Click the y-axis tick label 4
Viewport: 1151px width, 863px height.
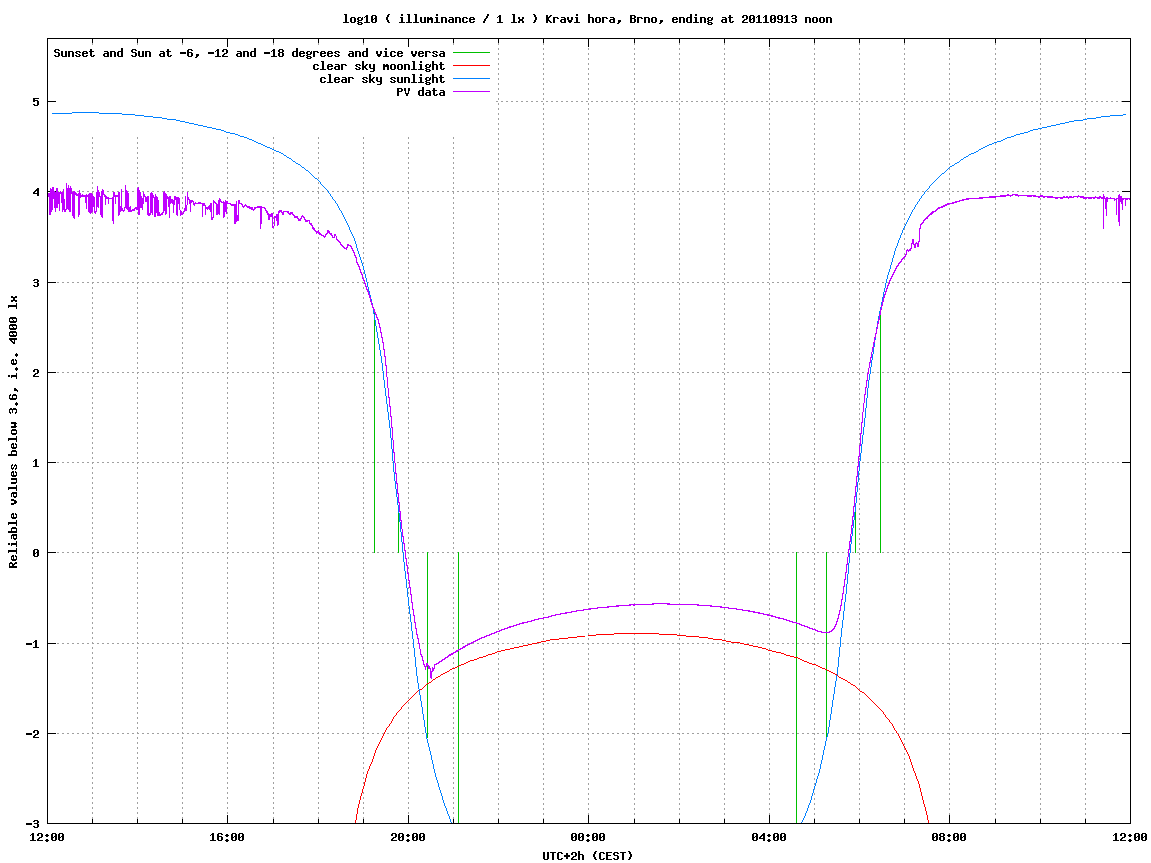[36, 192]
